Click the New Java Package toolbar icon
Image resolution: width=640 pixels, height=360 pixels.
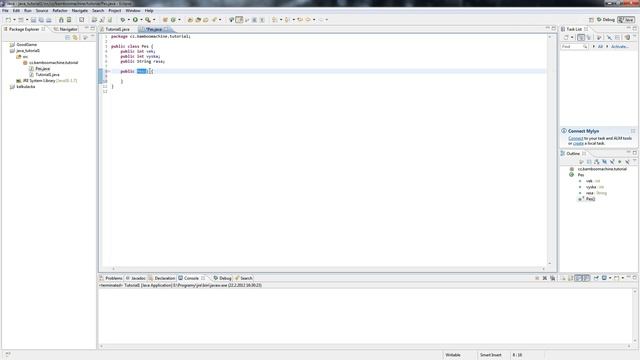165,20
